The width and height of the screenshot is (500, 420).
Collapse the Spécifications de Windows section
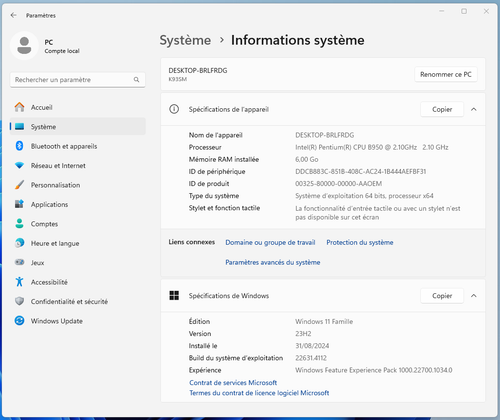coord(474,296)
